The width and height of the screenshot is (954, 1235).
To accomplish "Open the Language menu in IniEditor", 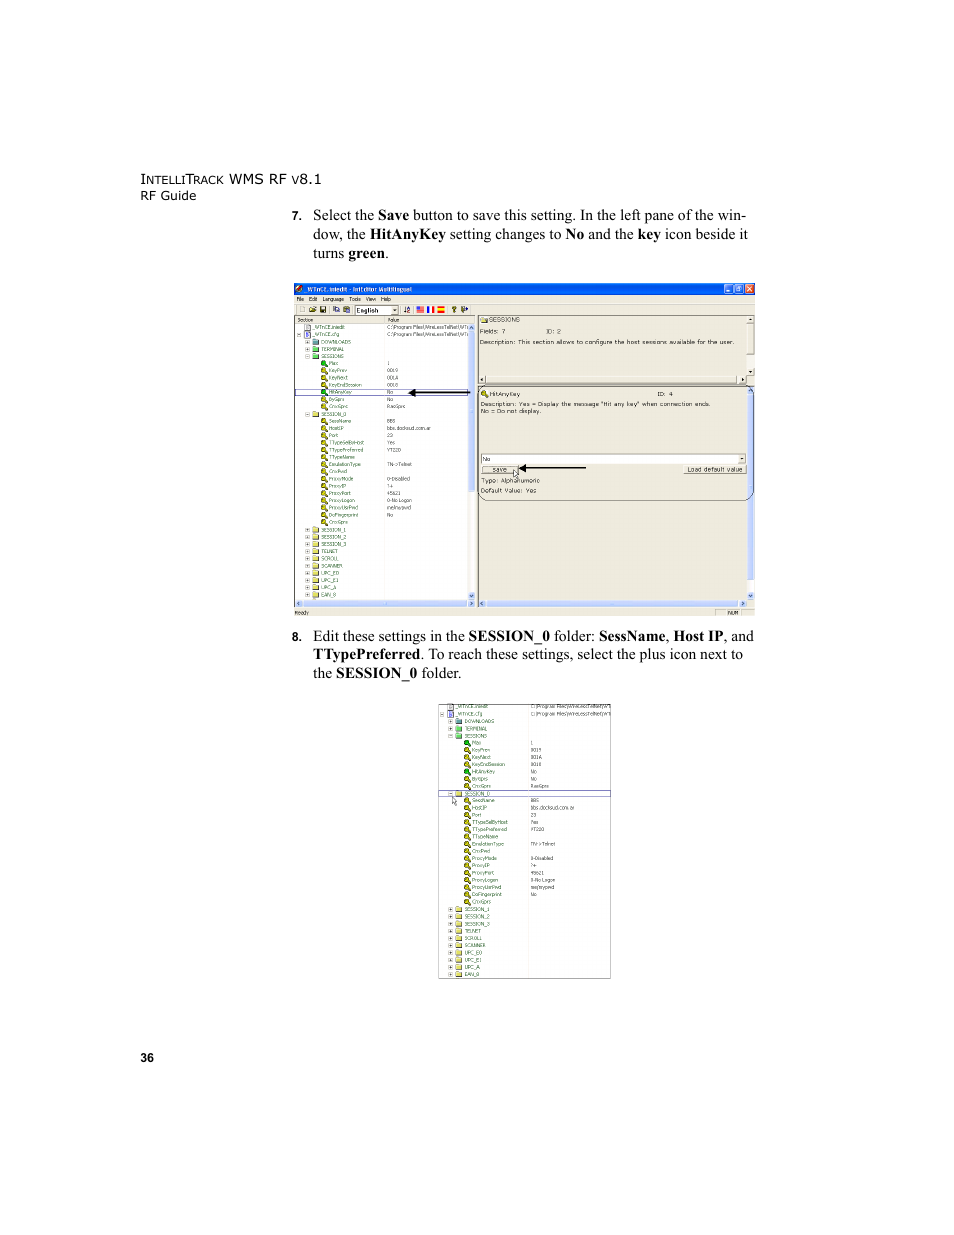I will point(333,299).
